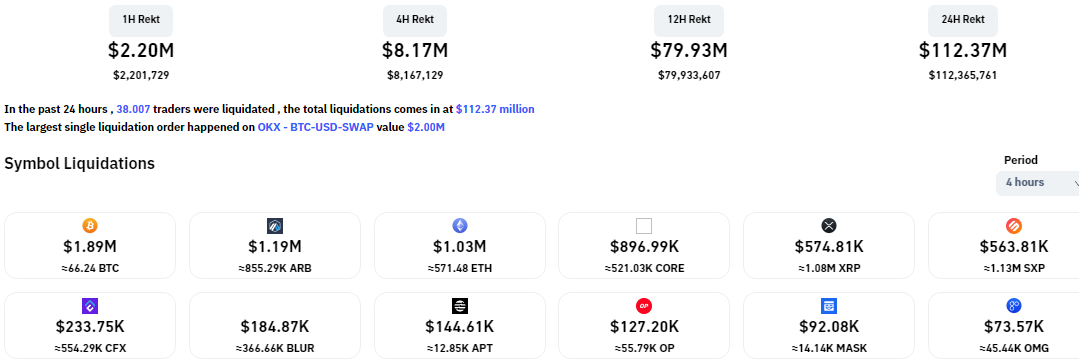Click the MASK coin icon

[829, 306]
